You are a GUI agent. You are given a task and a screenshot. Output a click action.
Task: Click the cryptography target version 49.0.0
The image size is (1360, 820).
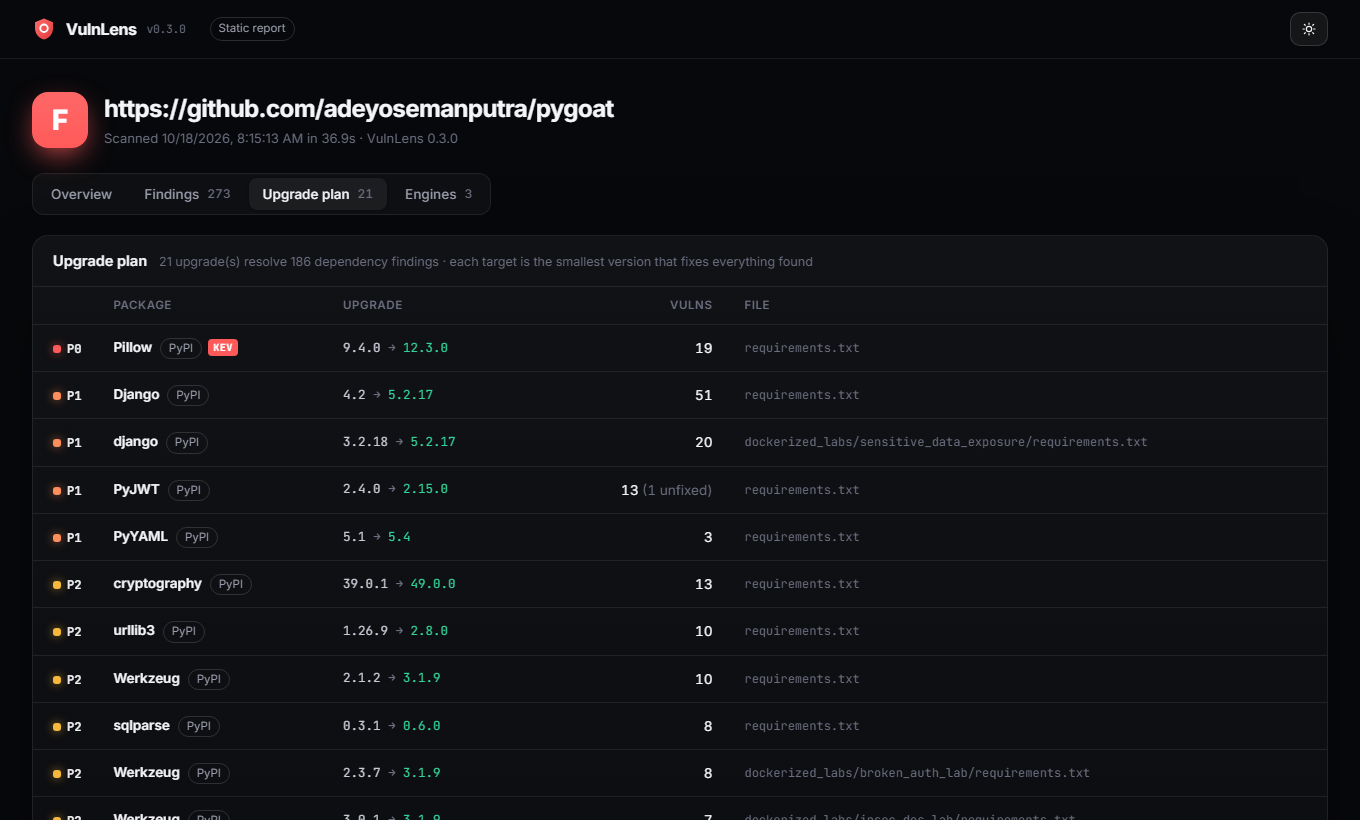(433, 584)
